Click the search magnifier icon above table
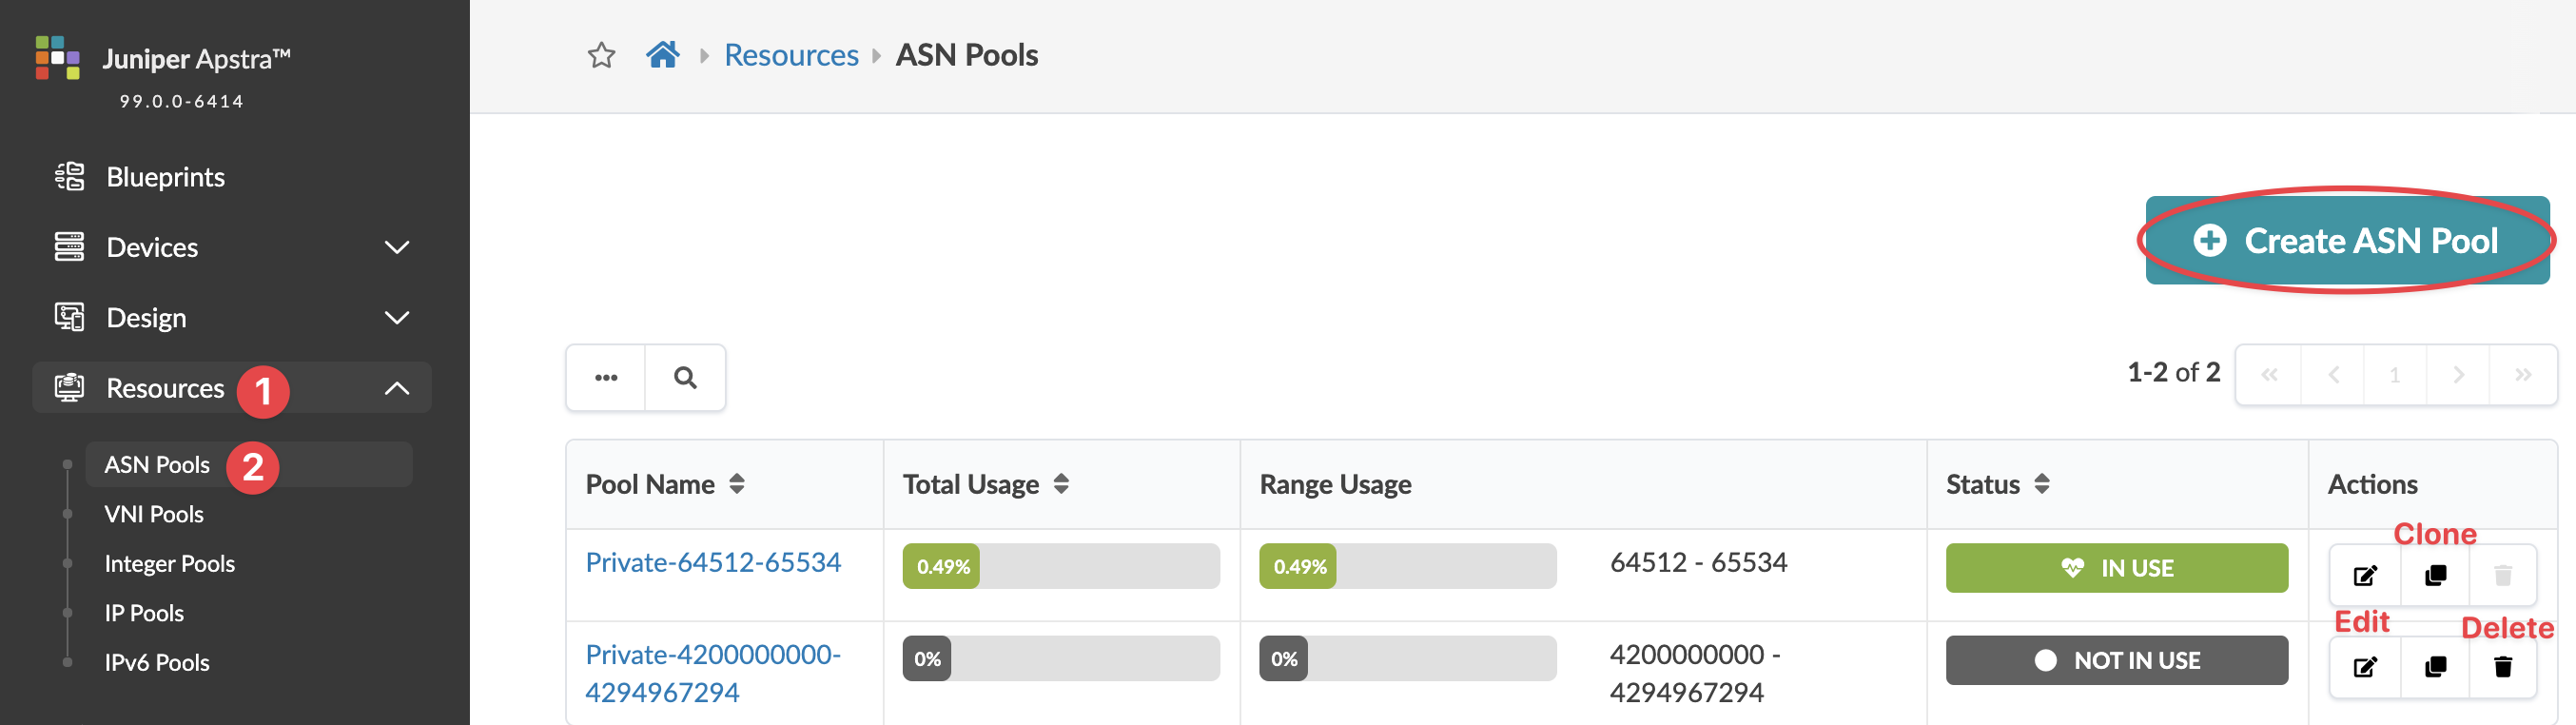The width and height of the screenshot is (2576, 725). coord(685,378)
